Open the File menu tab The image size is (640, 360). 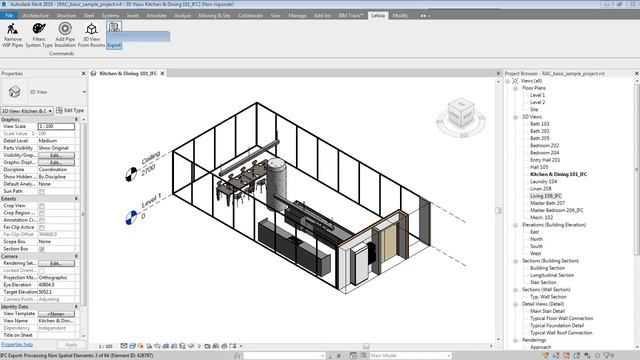tap(9, 16)
